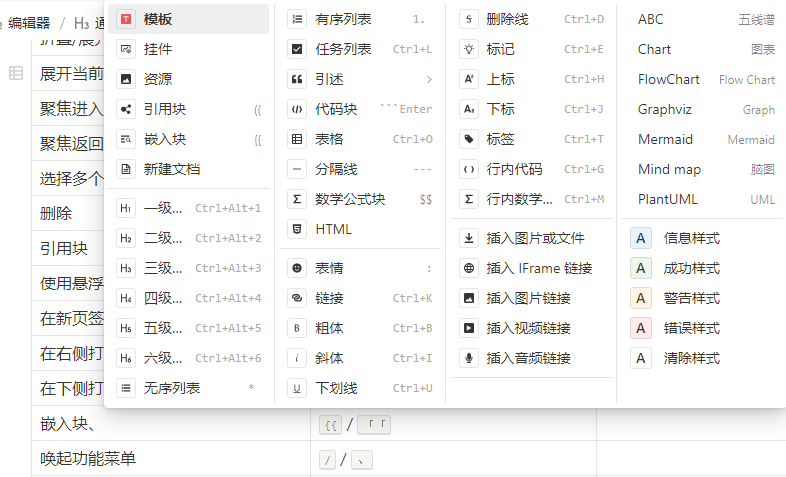Insert a PlantUML block
The width and height of the screenshot is (786, 477).
pyautogui.click(x=704, y=199)
